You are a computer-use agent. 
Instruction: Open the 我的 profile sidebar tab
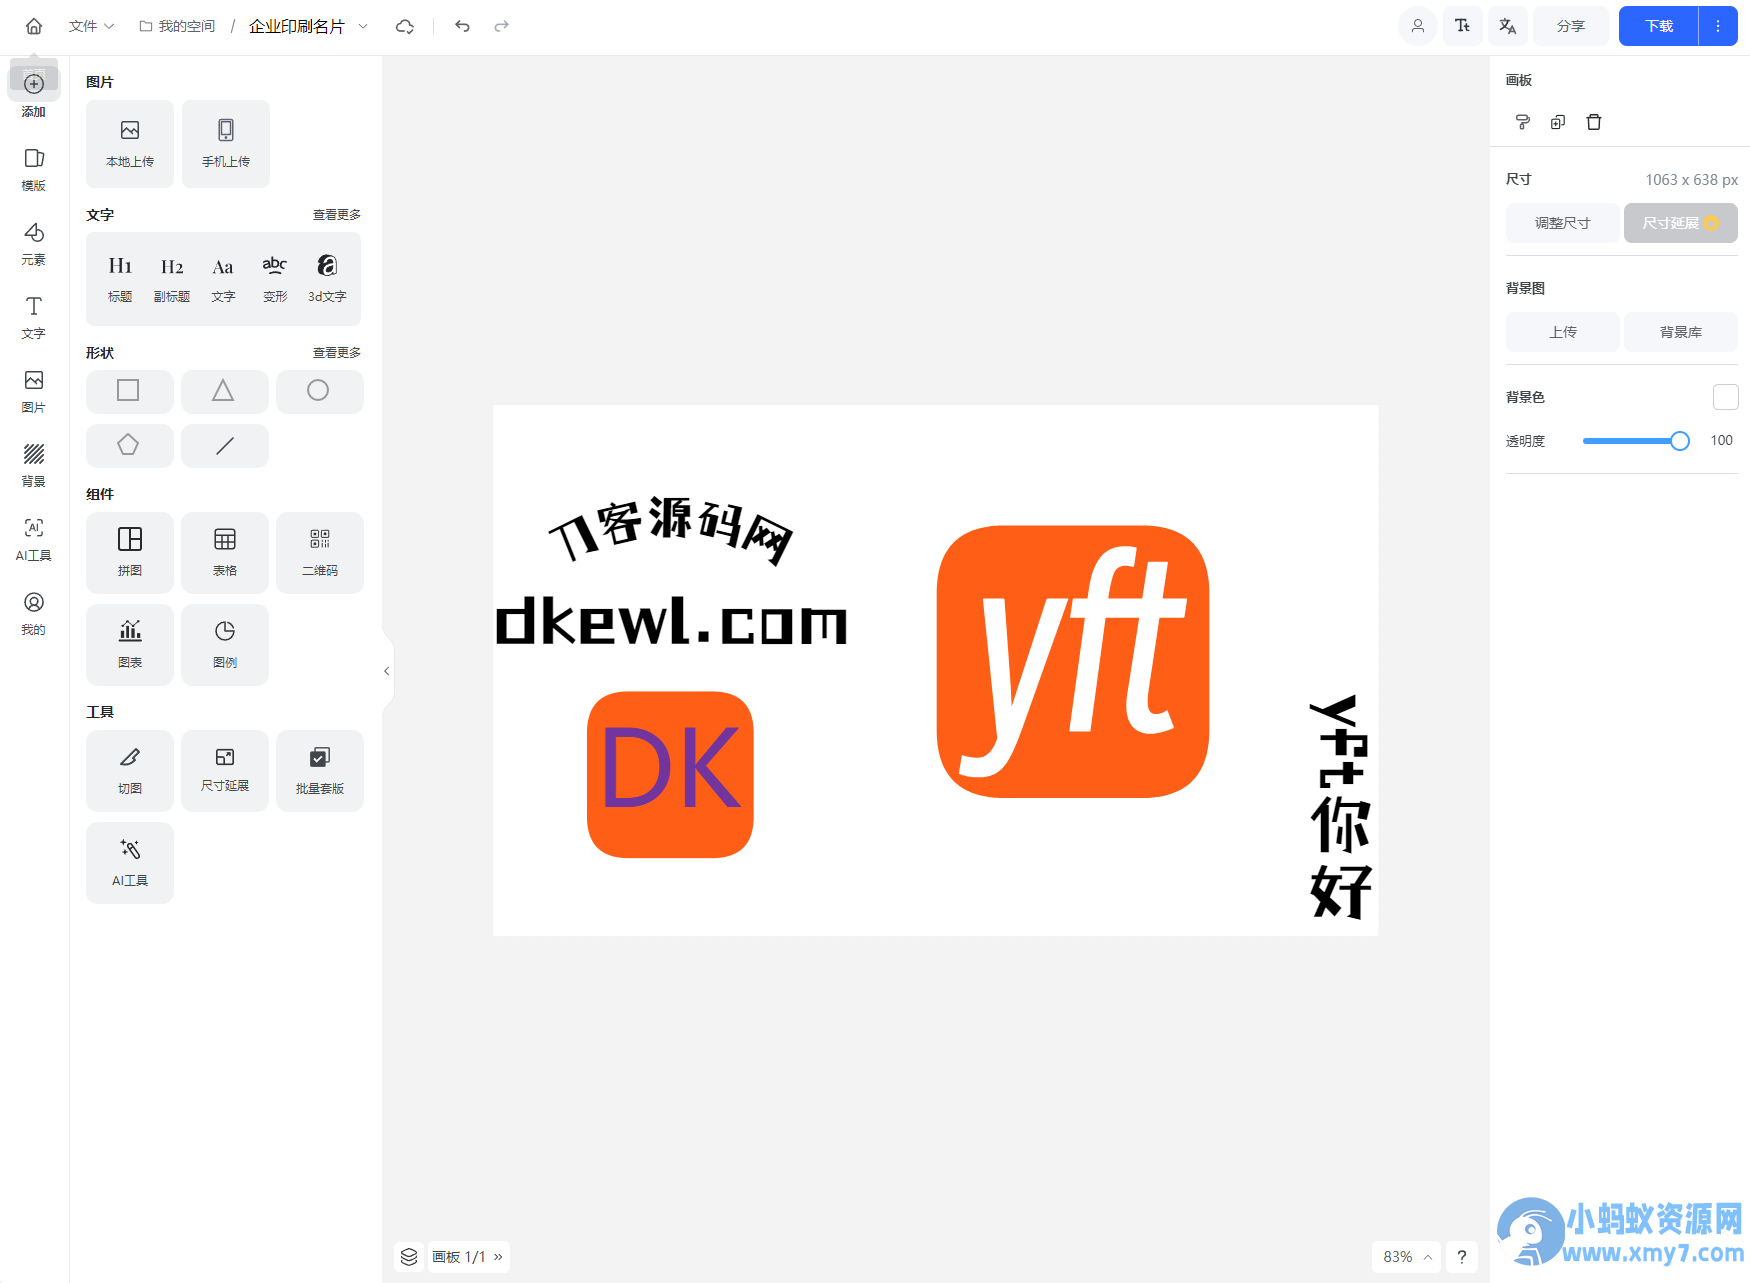tap(34, 613)
